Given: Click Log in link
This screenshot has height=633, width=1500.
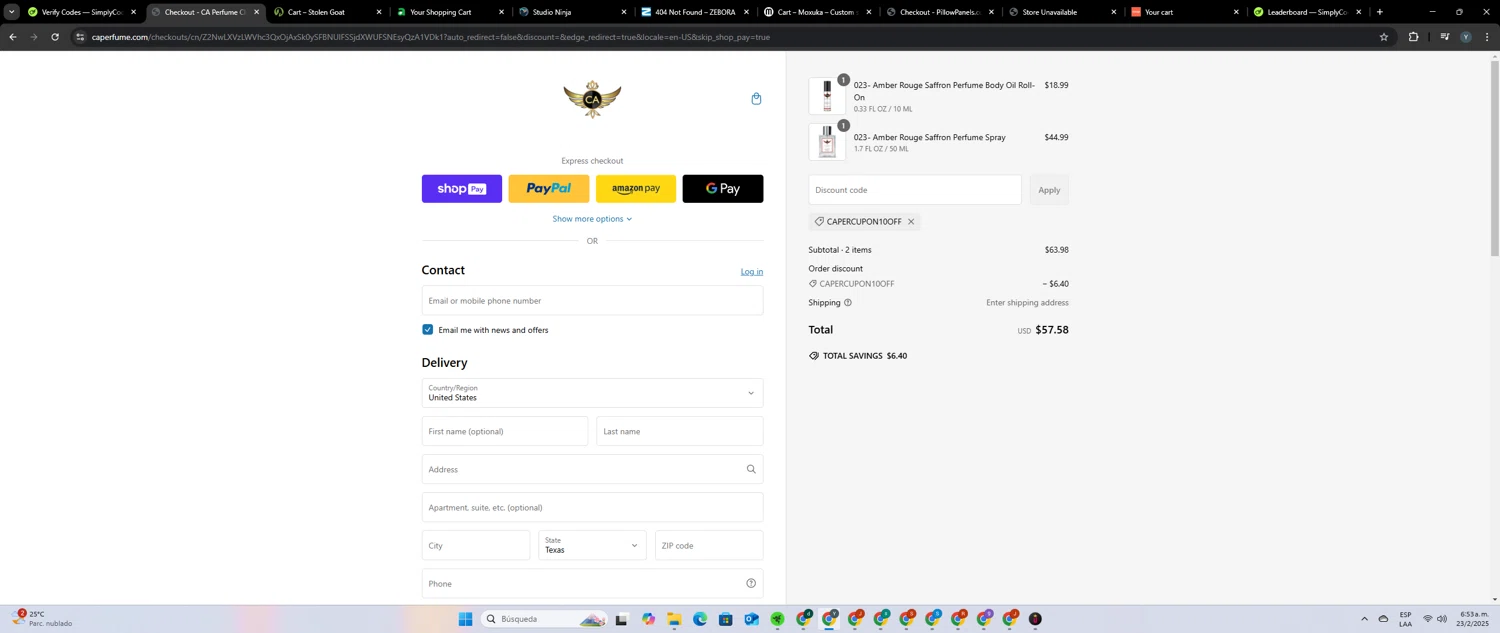Looking at the screenshot, I should point(752,272).
